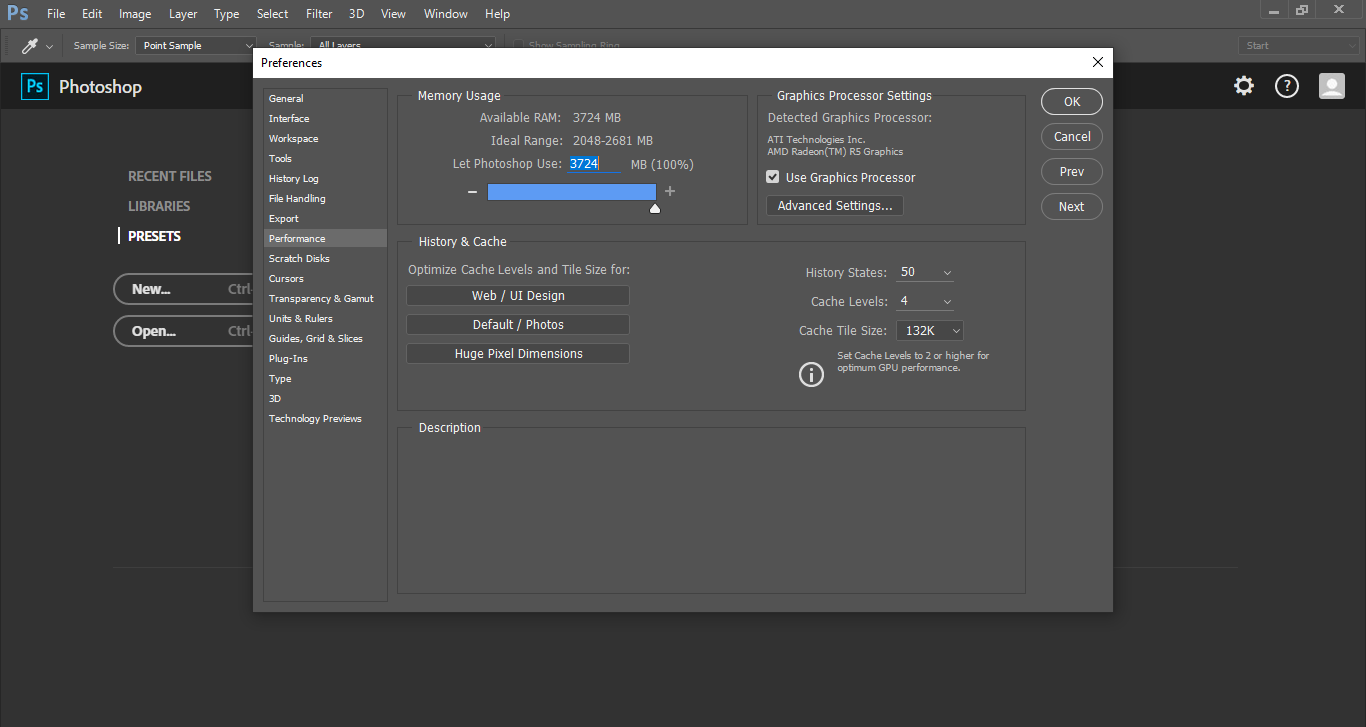Click the Huge Pixel Dimensions button

click(518, 354)
